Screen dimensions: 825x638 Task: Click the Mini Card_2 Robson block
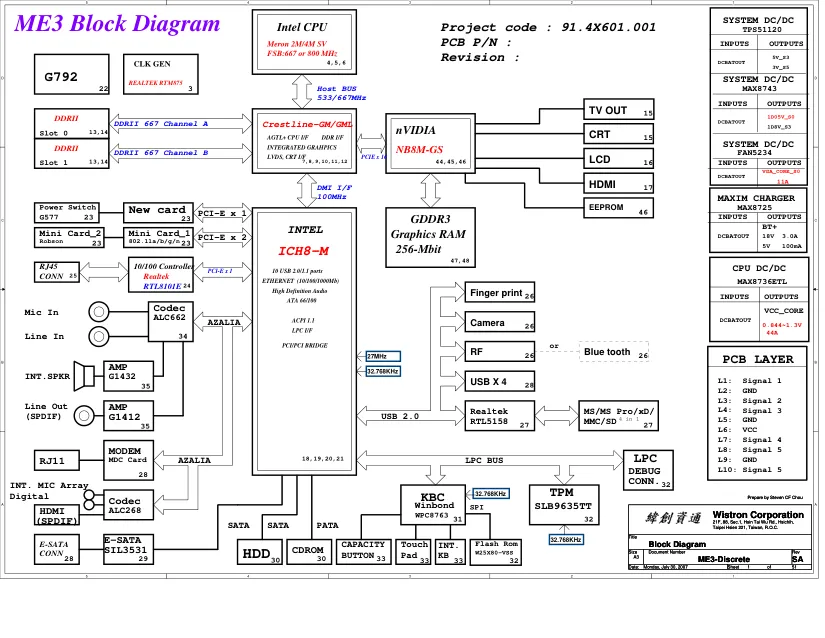pyautogui.click(x=69, y=237)
